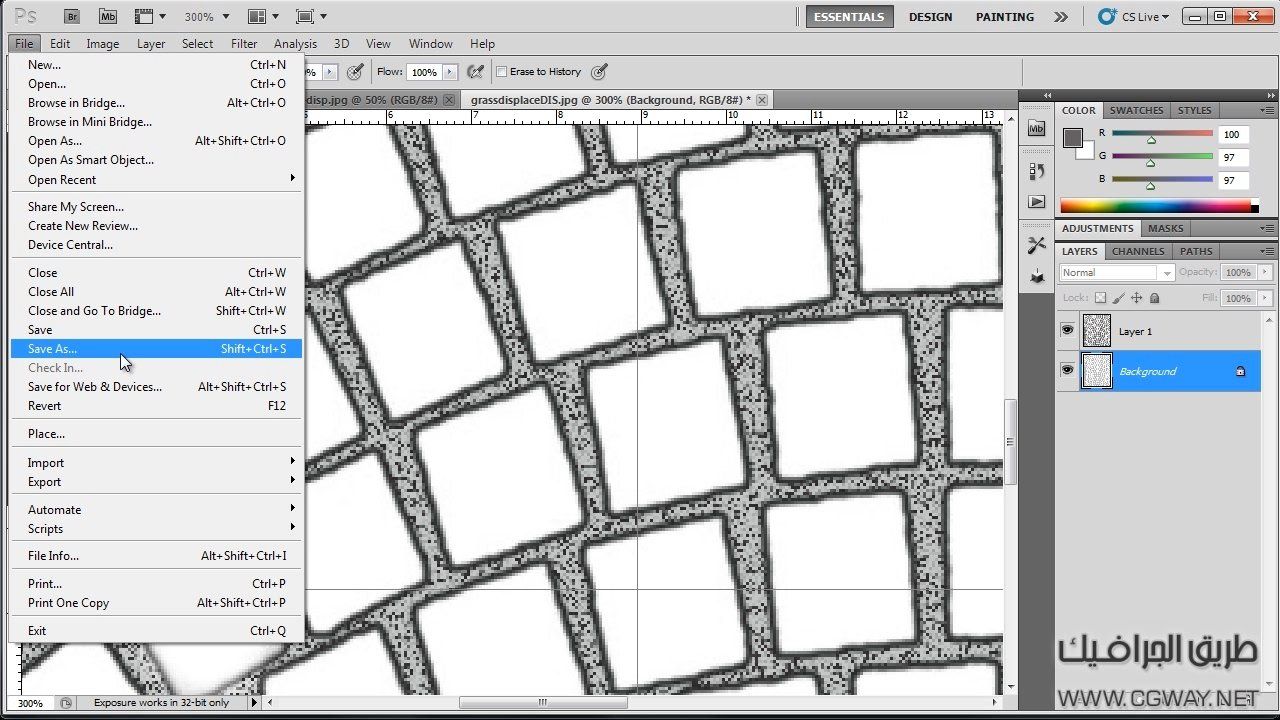Launch Adobe Bridge from the Br icon
The image size is (1280, 720).
pyautogui.click(x=73, y=17)
